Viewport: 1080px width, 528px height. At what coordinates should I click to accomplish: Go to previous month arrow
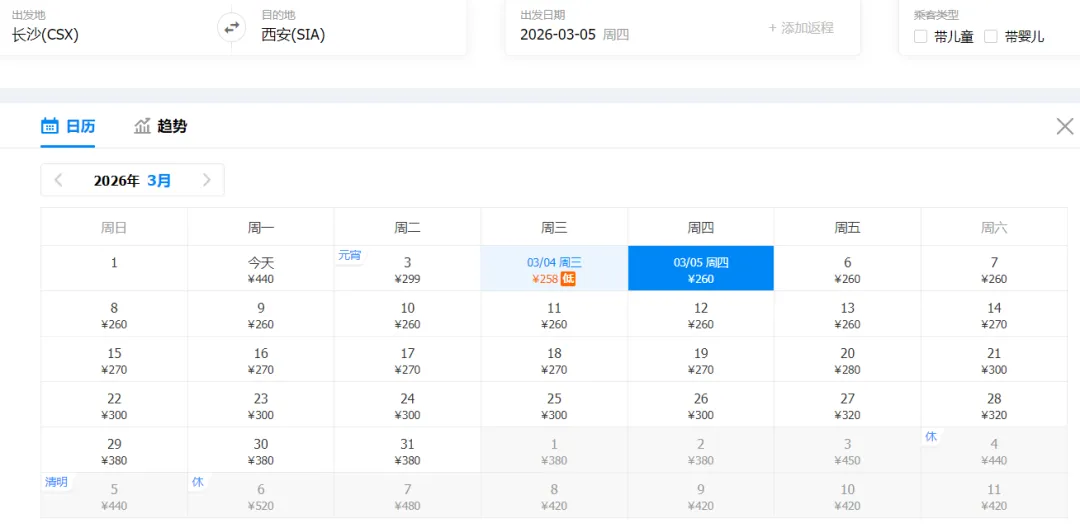pos(59,180)
